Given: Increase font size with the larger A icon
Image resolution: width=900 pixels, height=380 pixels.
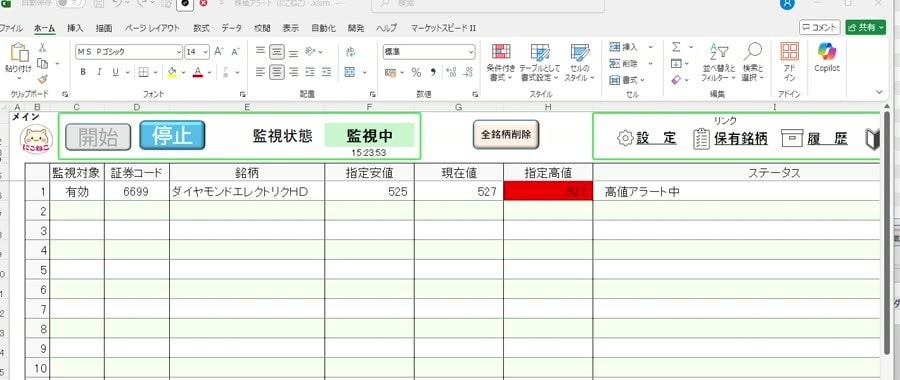Looking at the screenshot, I should [x=219, y=52].
